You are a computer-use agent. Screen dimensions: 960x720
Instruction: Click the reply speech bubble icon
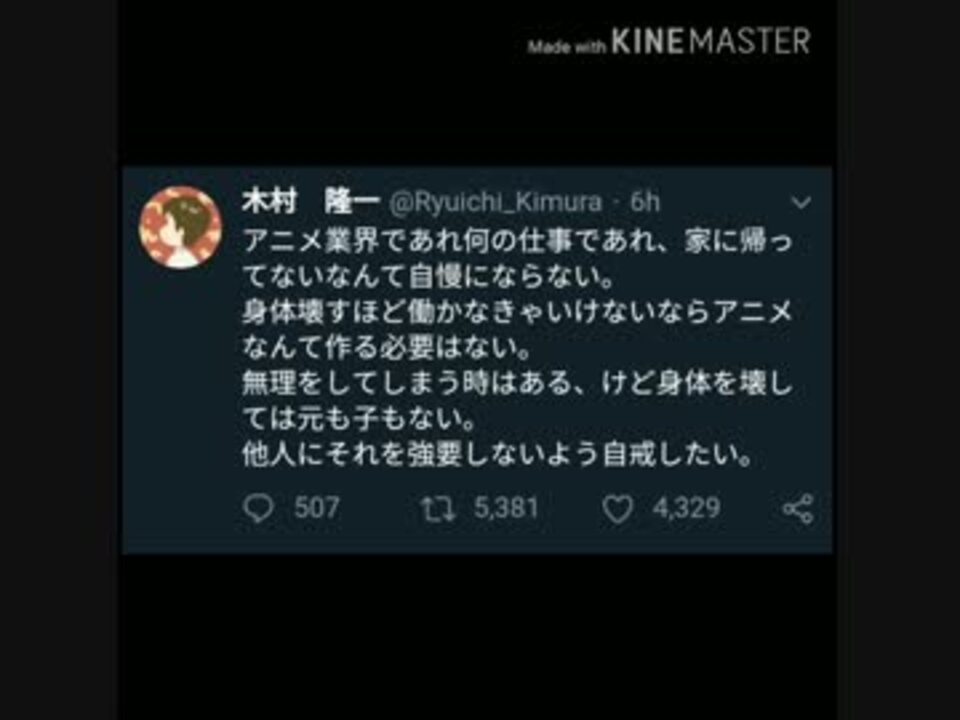[258, 508]
